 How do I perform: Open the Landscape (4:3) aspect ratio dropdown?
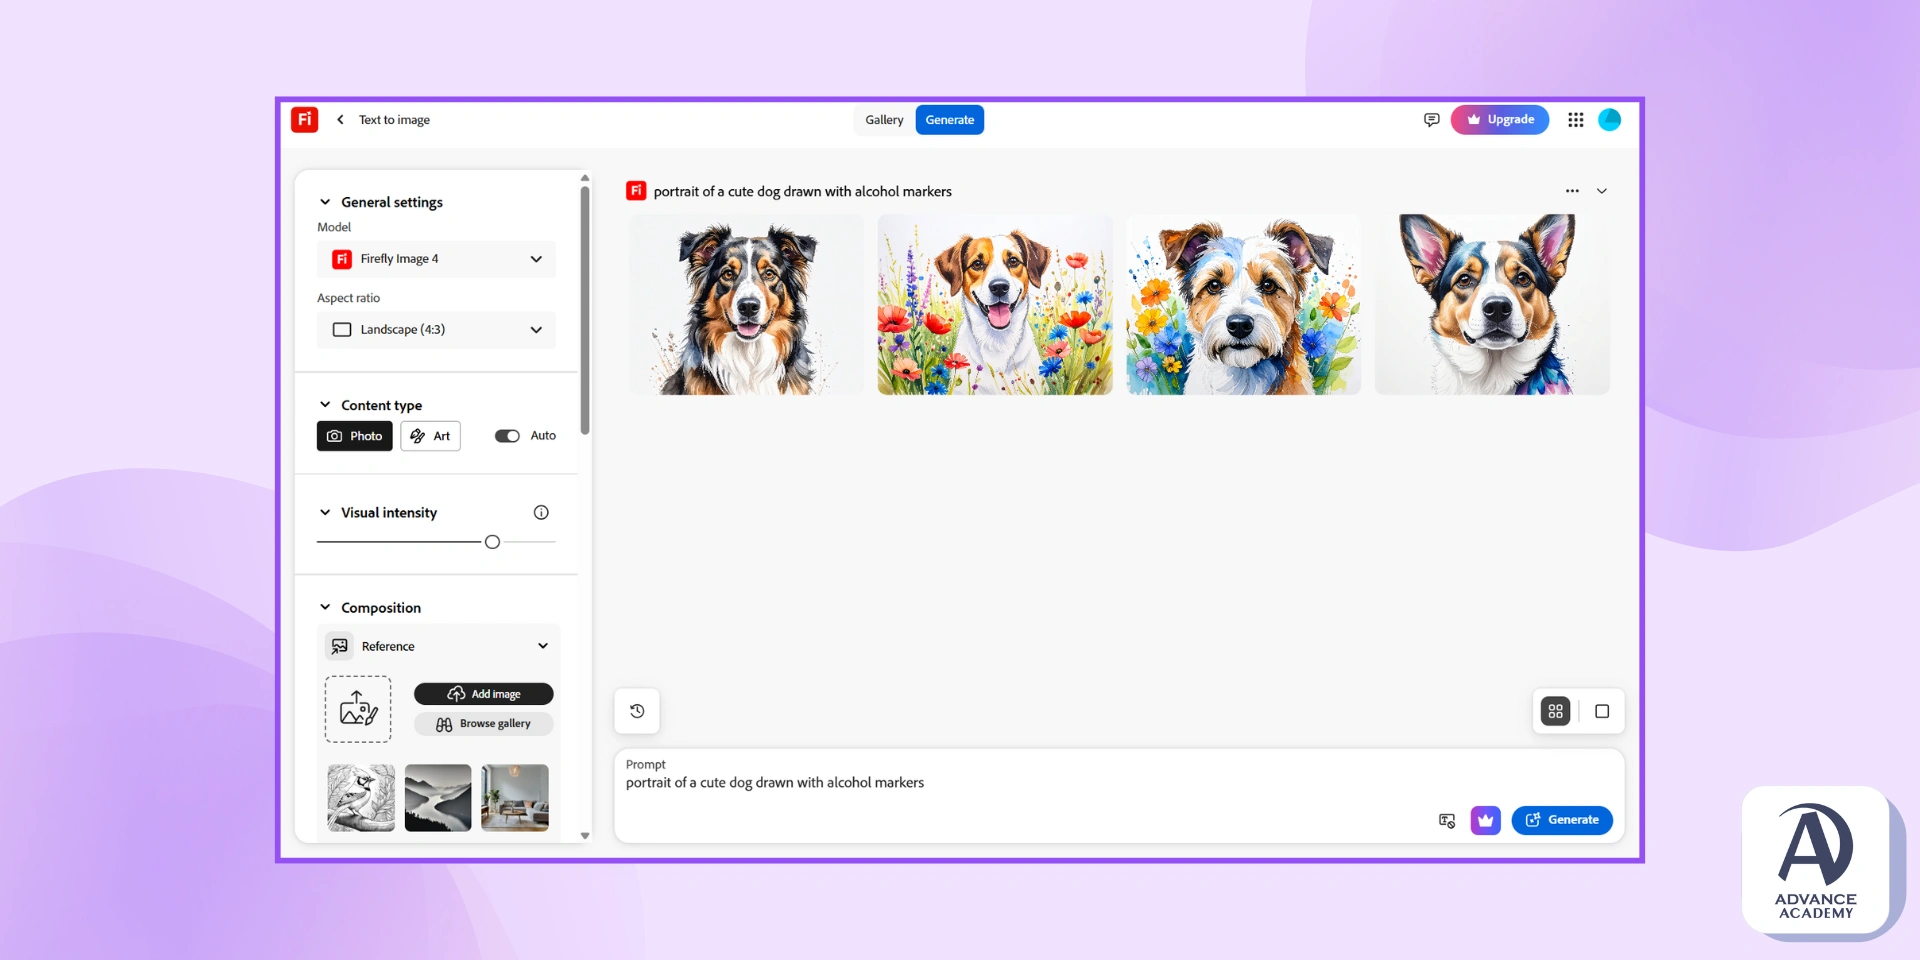(436, 330)
